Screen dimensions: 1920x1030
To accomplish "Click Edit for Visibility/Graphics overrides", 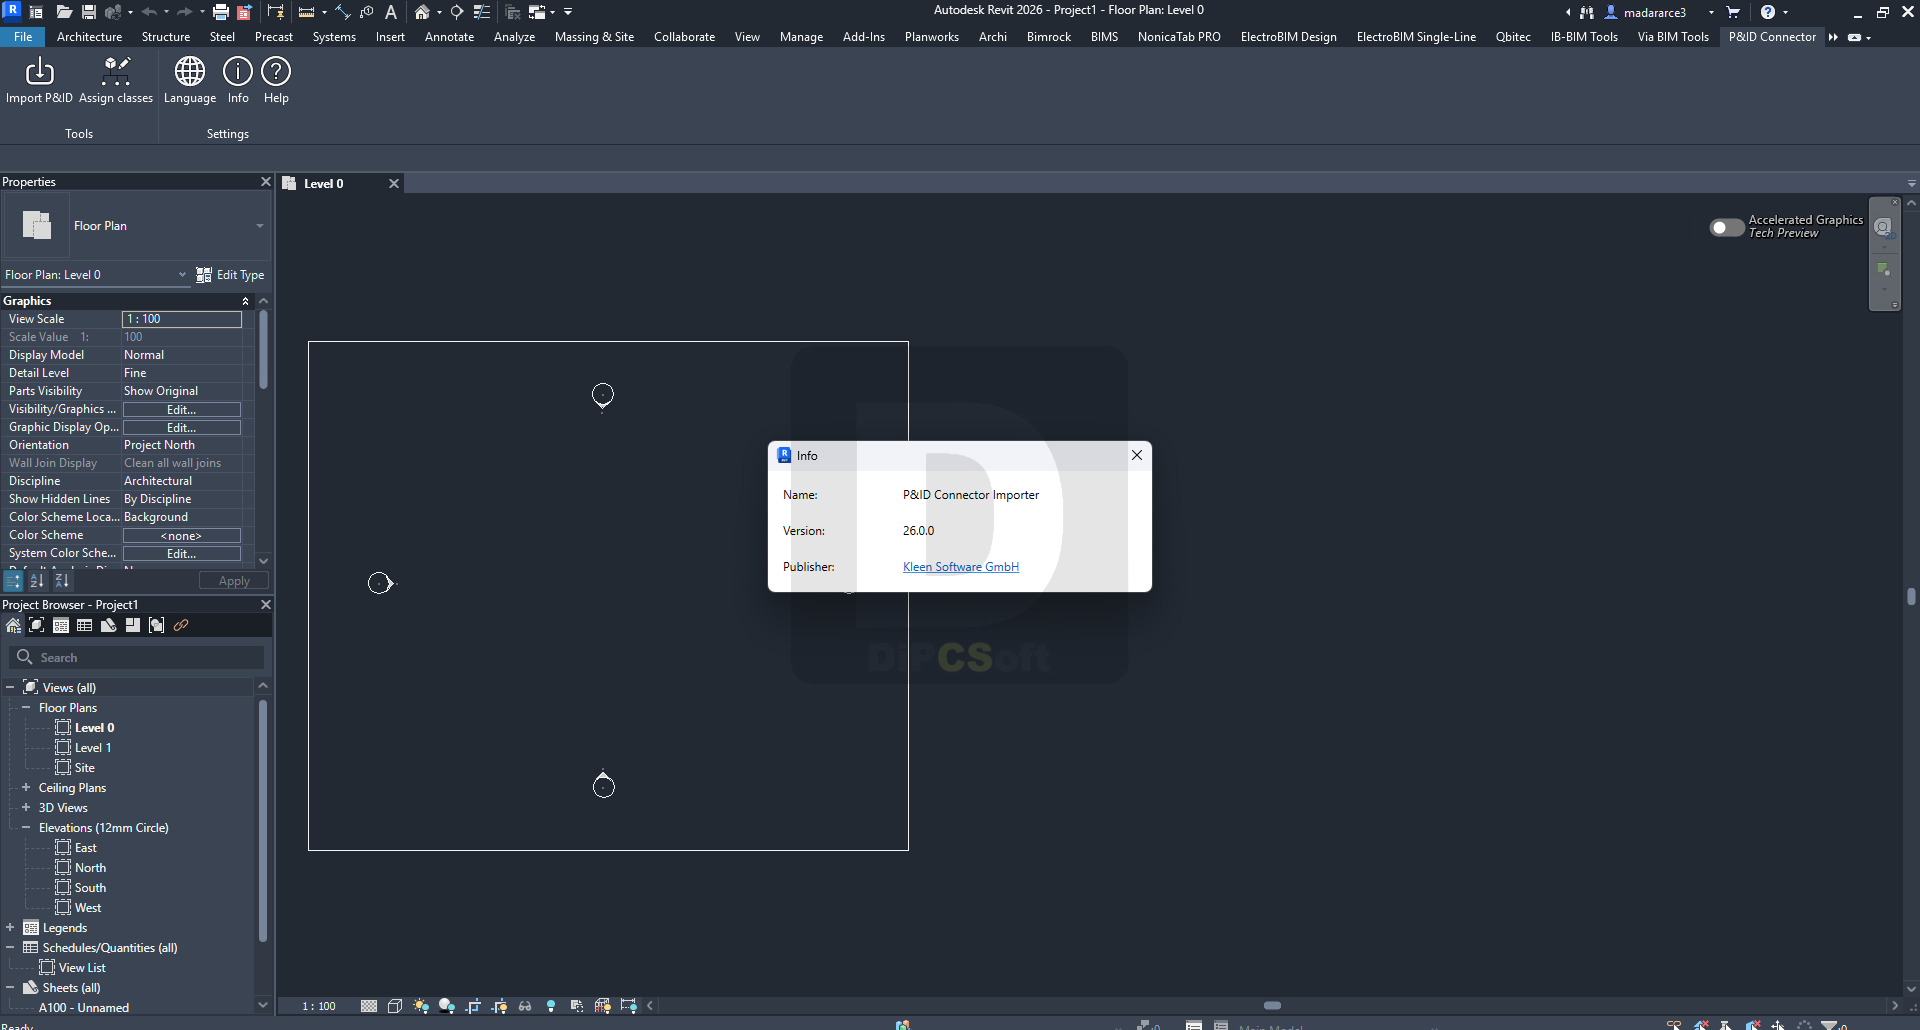I will 182,410.
